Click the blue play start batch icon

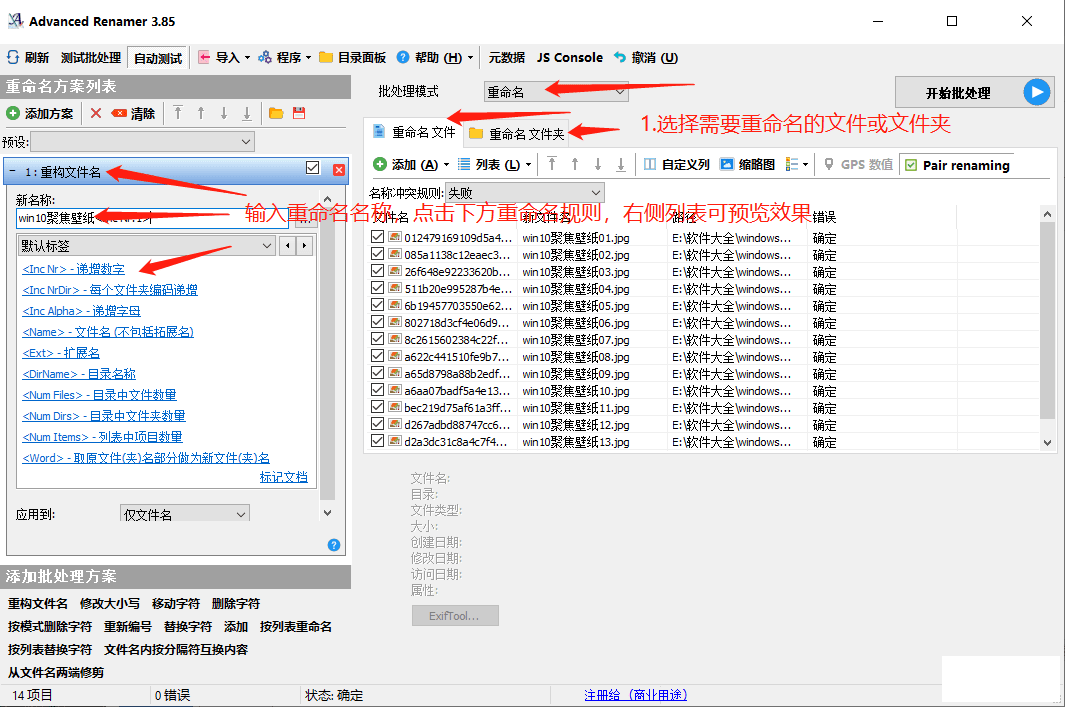pyautogui.click(x=1036, y=92)
